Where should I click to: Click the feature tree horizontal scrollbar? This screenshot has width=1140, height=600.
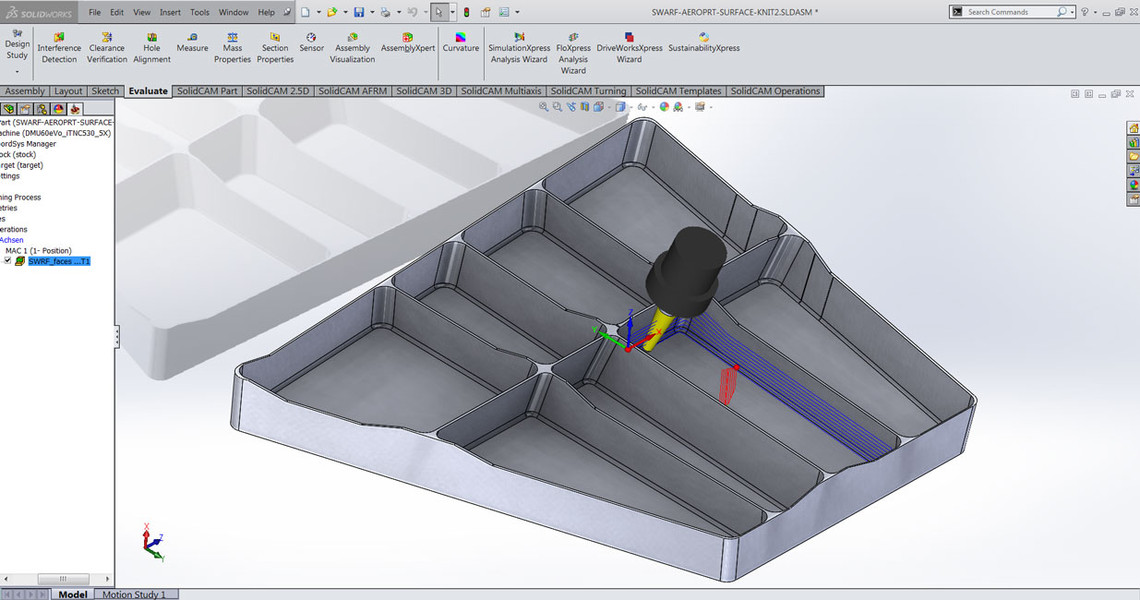click(x=63, y=579)
